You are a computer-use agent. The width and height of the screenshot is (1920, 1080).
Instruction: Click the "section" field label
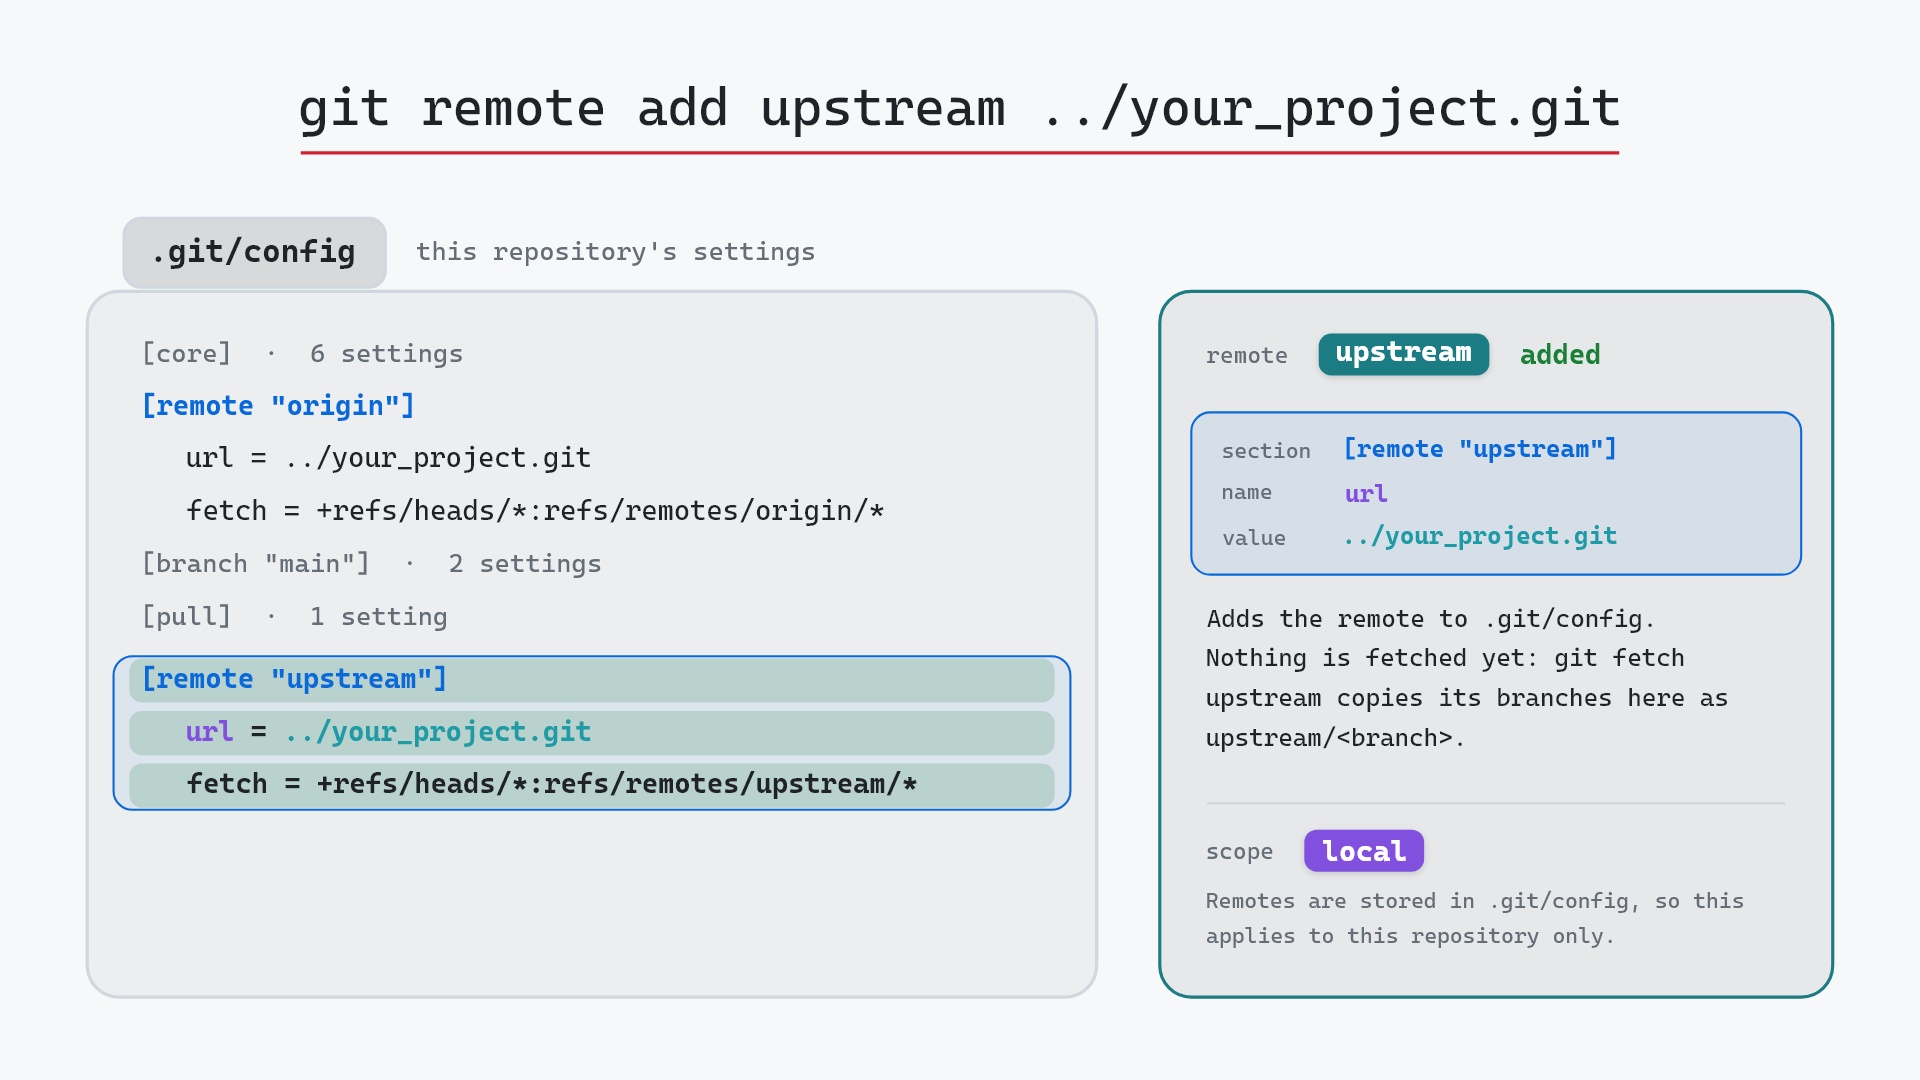(1266, 451)
